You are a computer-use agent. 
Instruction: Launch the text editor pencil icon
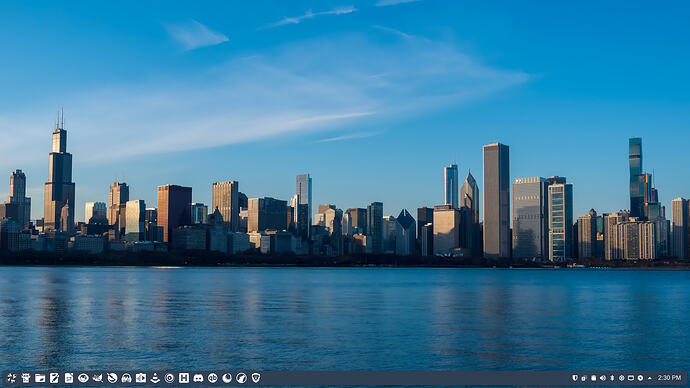54,378
